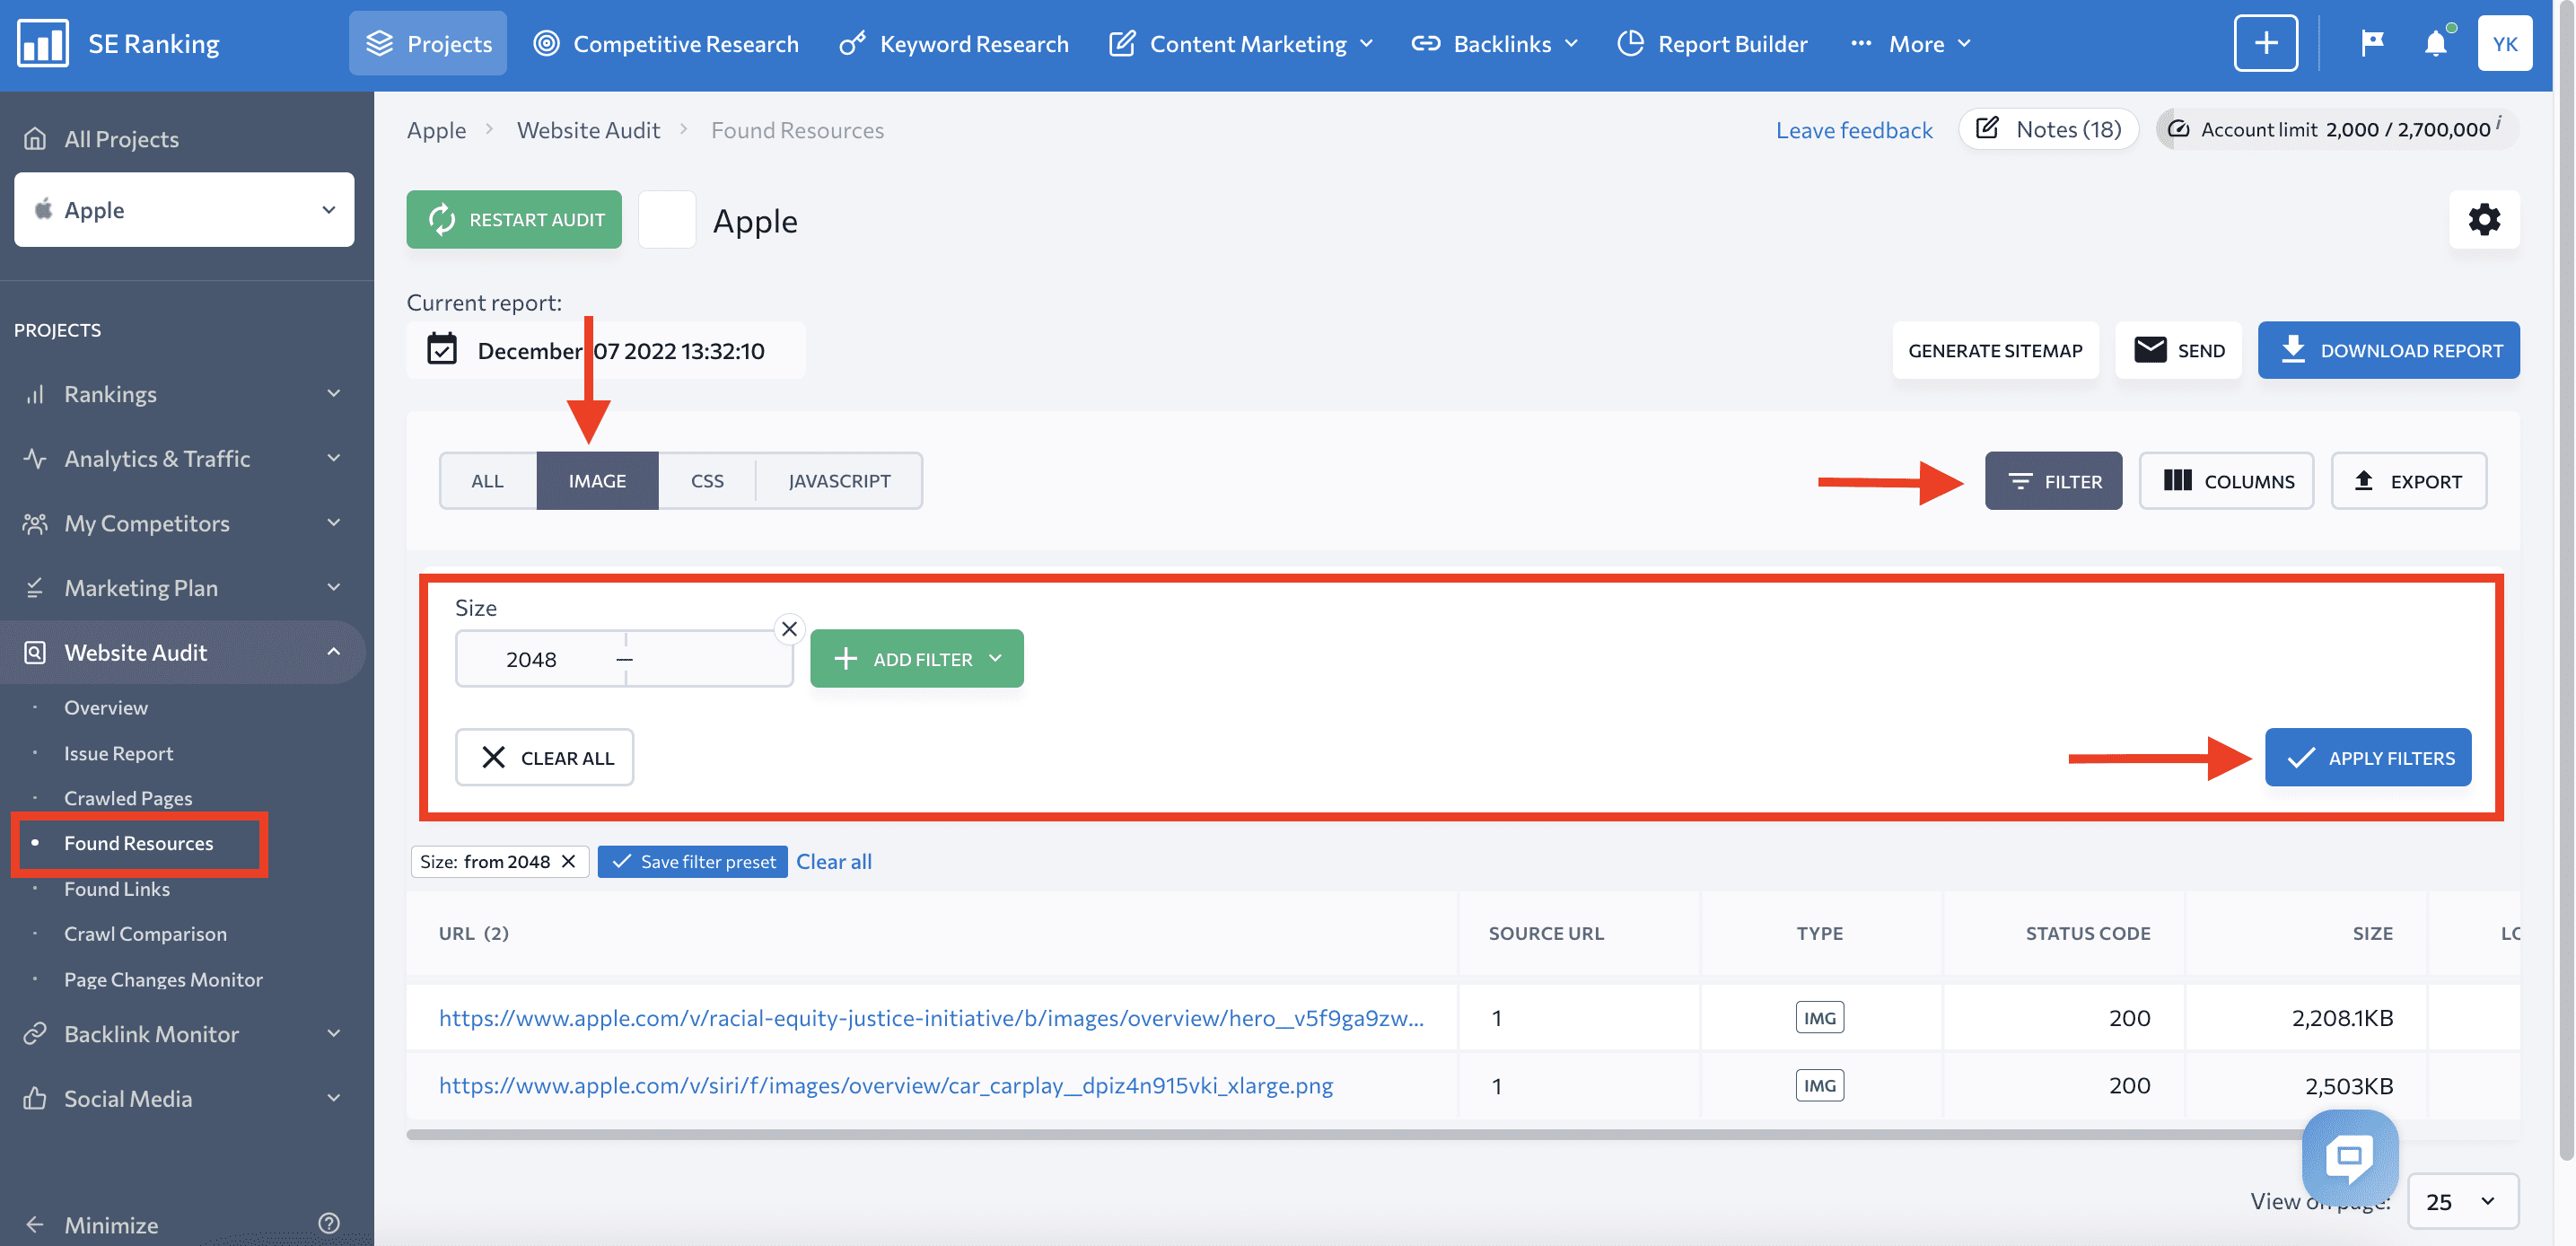Click the Export button

point(2408,480)
